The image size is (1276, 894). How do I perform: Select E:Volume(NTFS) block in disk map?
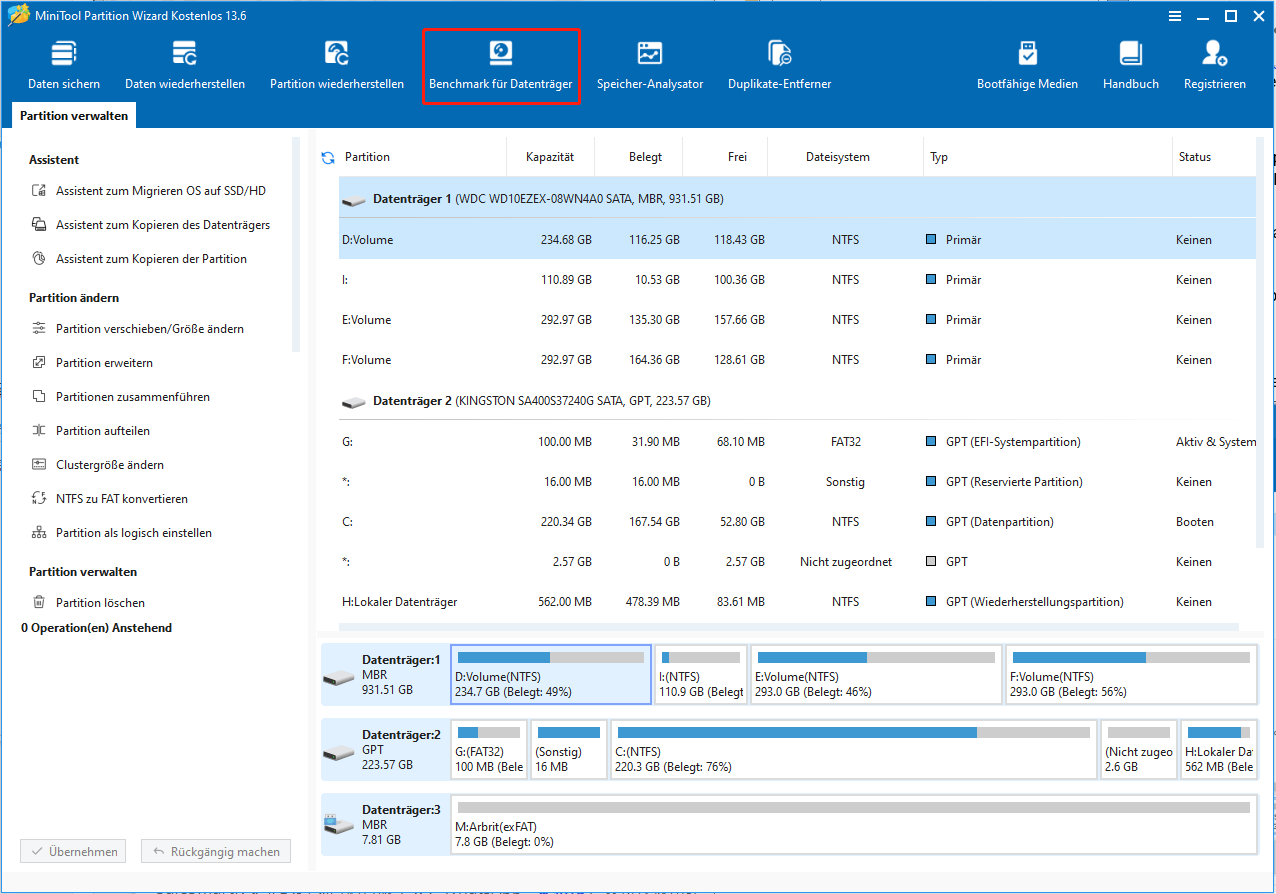coord(876,675)
